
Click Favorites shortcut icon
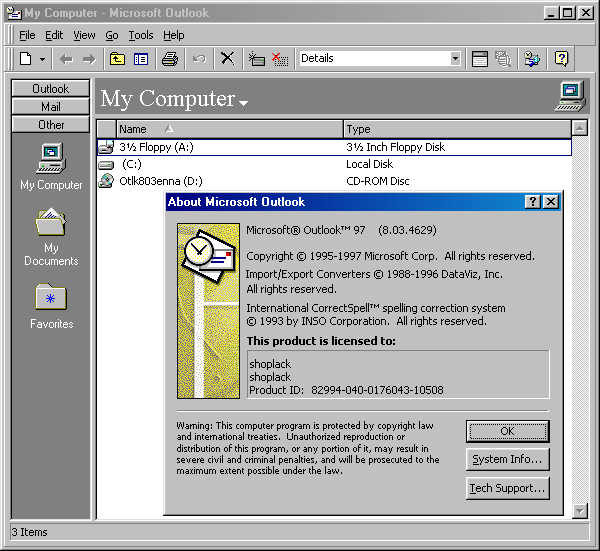(51, 297)
